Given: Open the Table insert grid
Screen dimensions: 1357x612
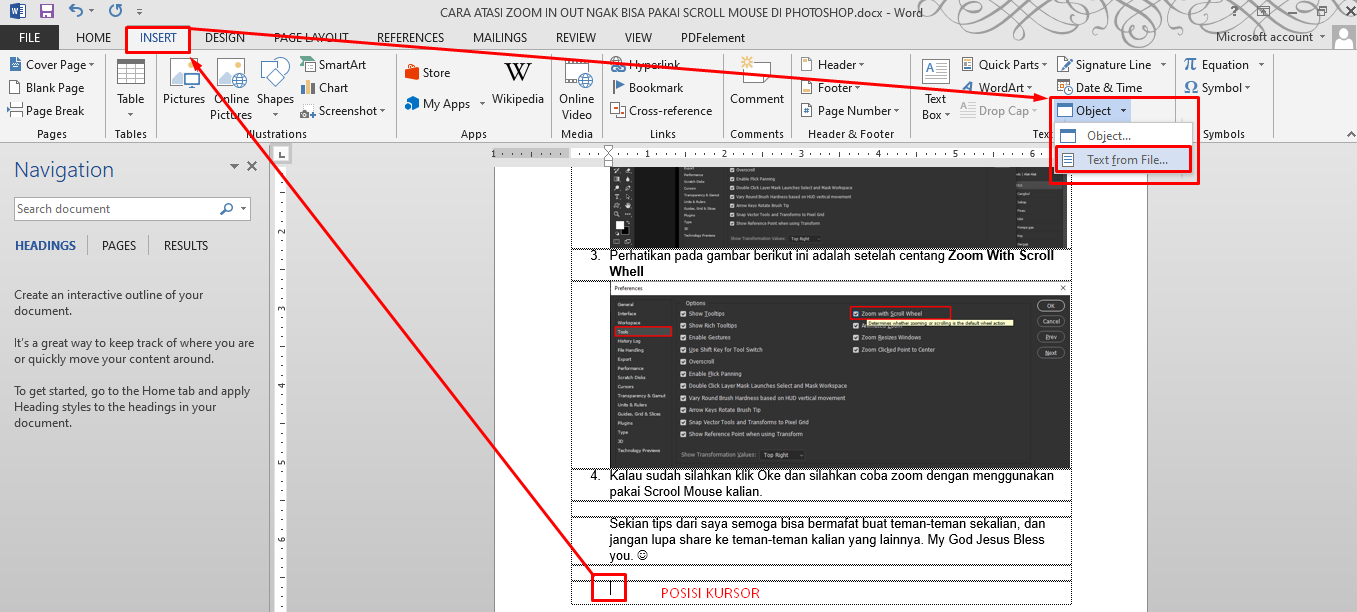Looking at the screenshot, I should [x=131, y=88].
